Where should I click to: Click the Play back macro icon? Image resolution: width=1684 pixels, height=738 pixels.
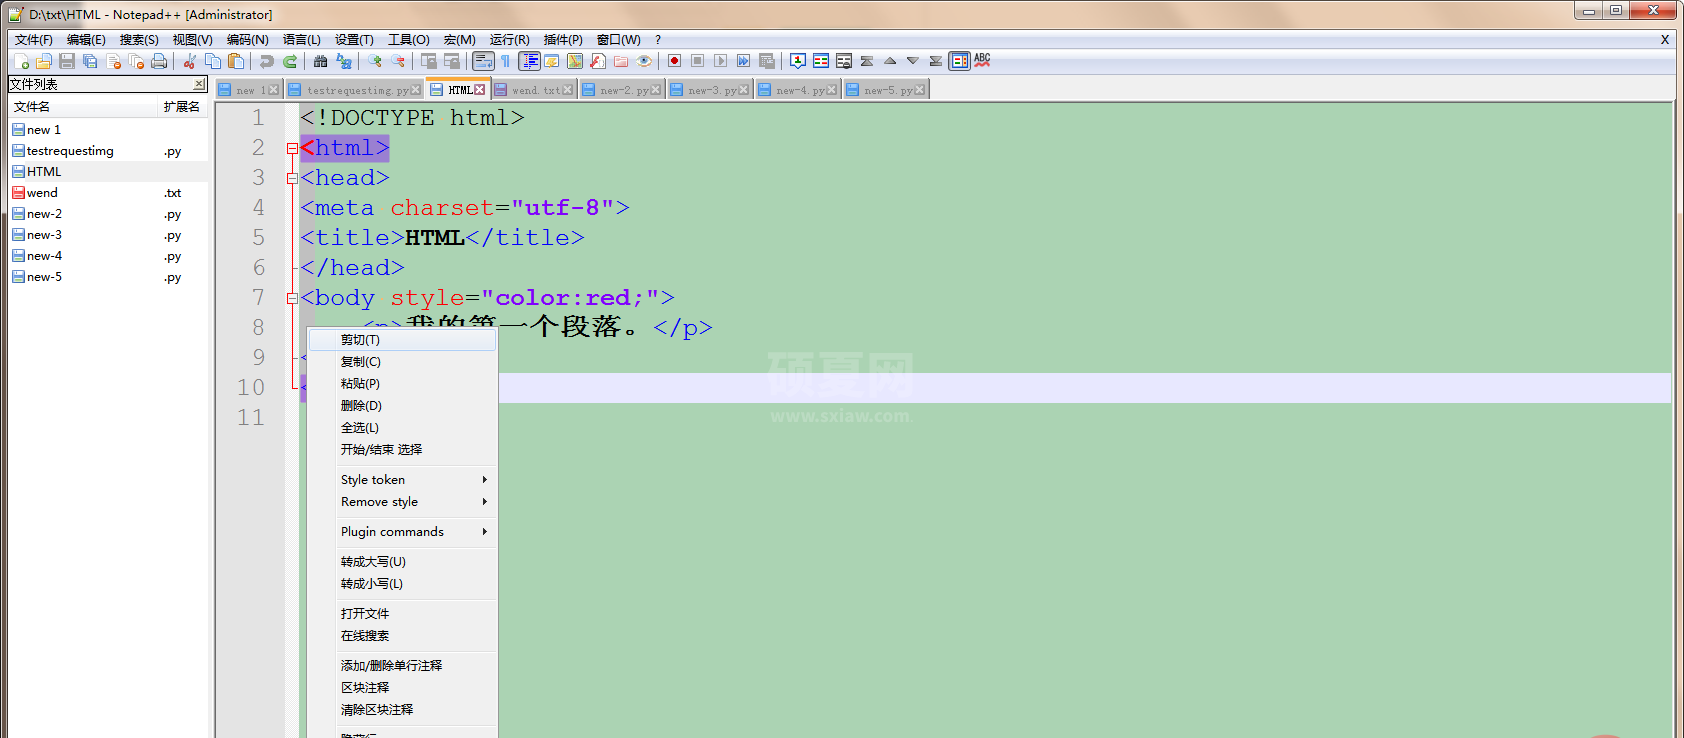[720, 61]
